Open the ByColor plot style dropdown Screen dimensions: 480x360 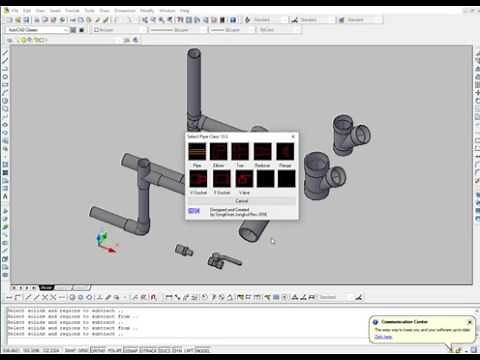pyautogui.click(x=279, y=30)
